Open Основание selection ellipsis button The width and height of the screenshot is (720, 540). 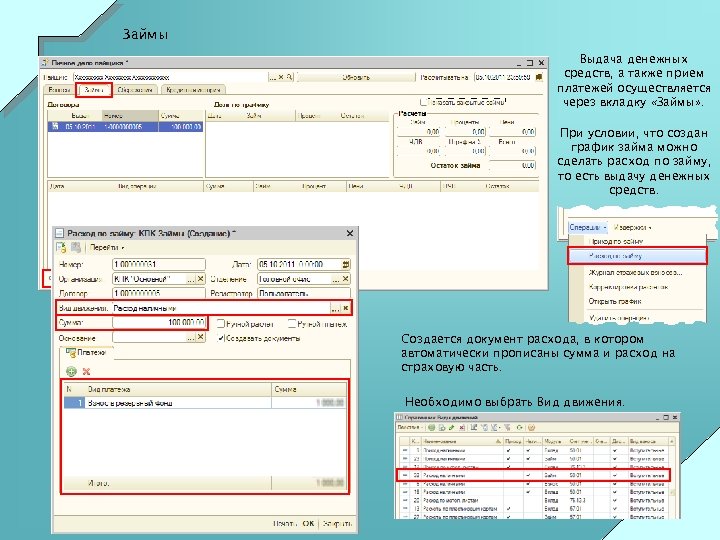191,338
